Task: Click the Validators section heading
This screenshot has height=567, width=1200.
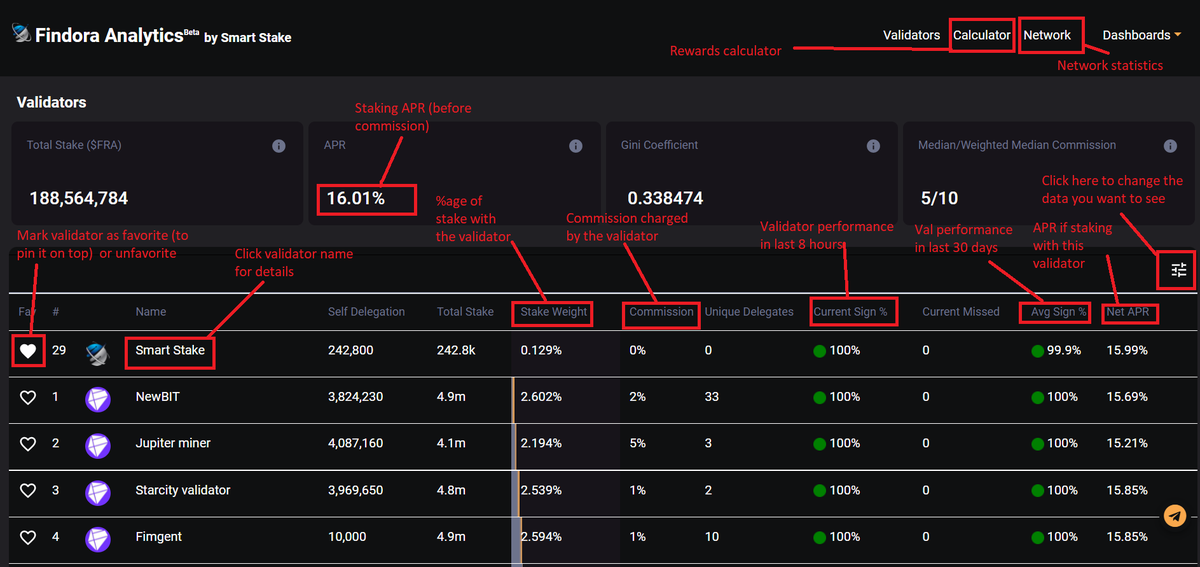Action: pos(52,102)
